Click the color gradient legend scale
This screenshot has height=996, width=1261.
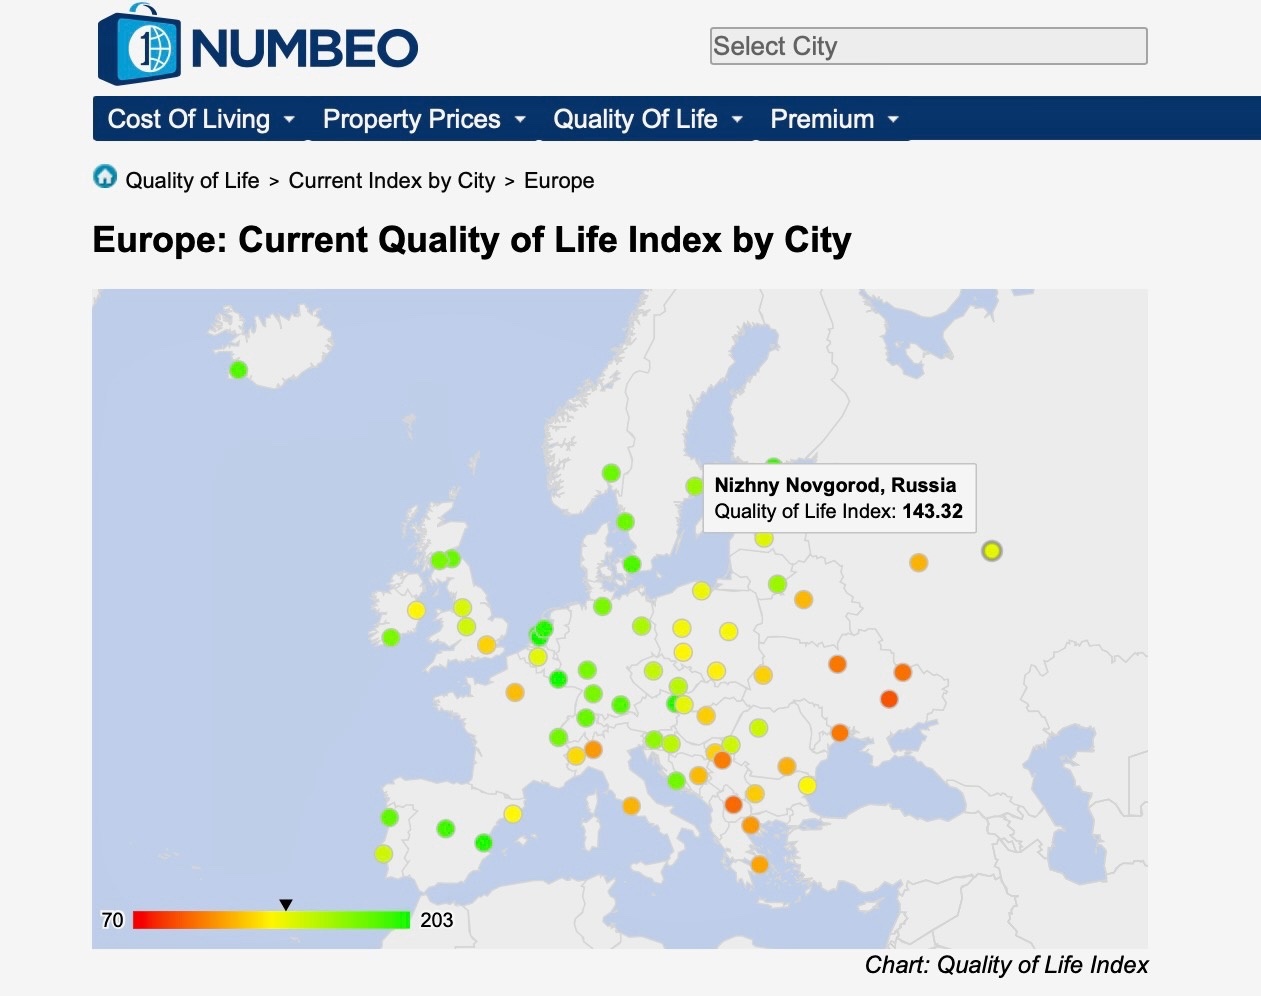271,920
